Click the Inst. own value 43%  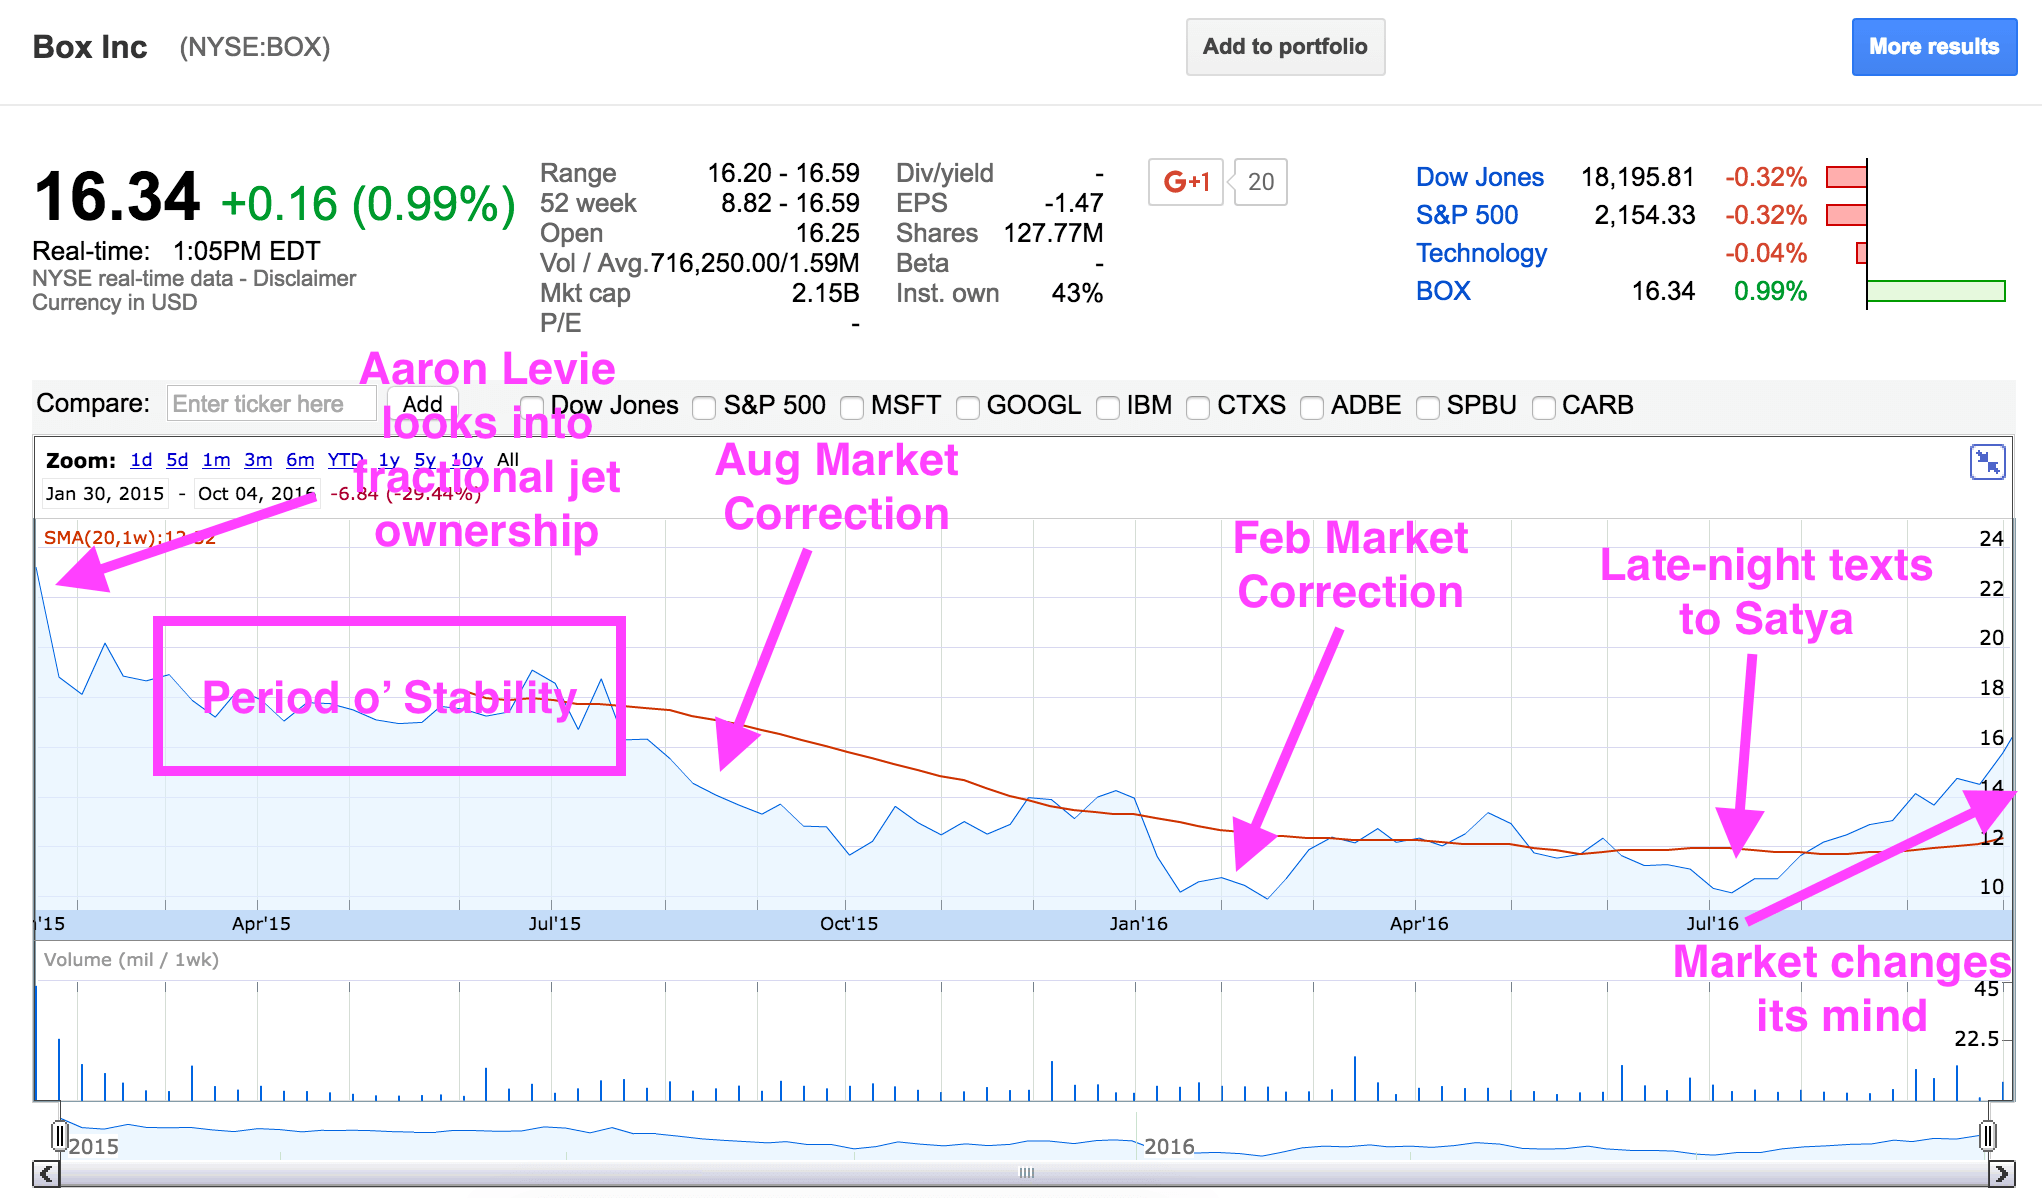[x=1077, y=293]
